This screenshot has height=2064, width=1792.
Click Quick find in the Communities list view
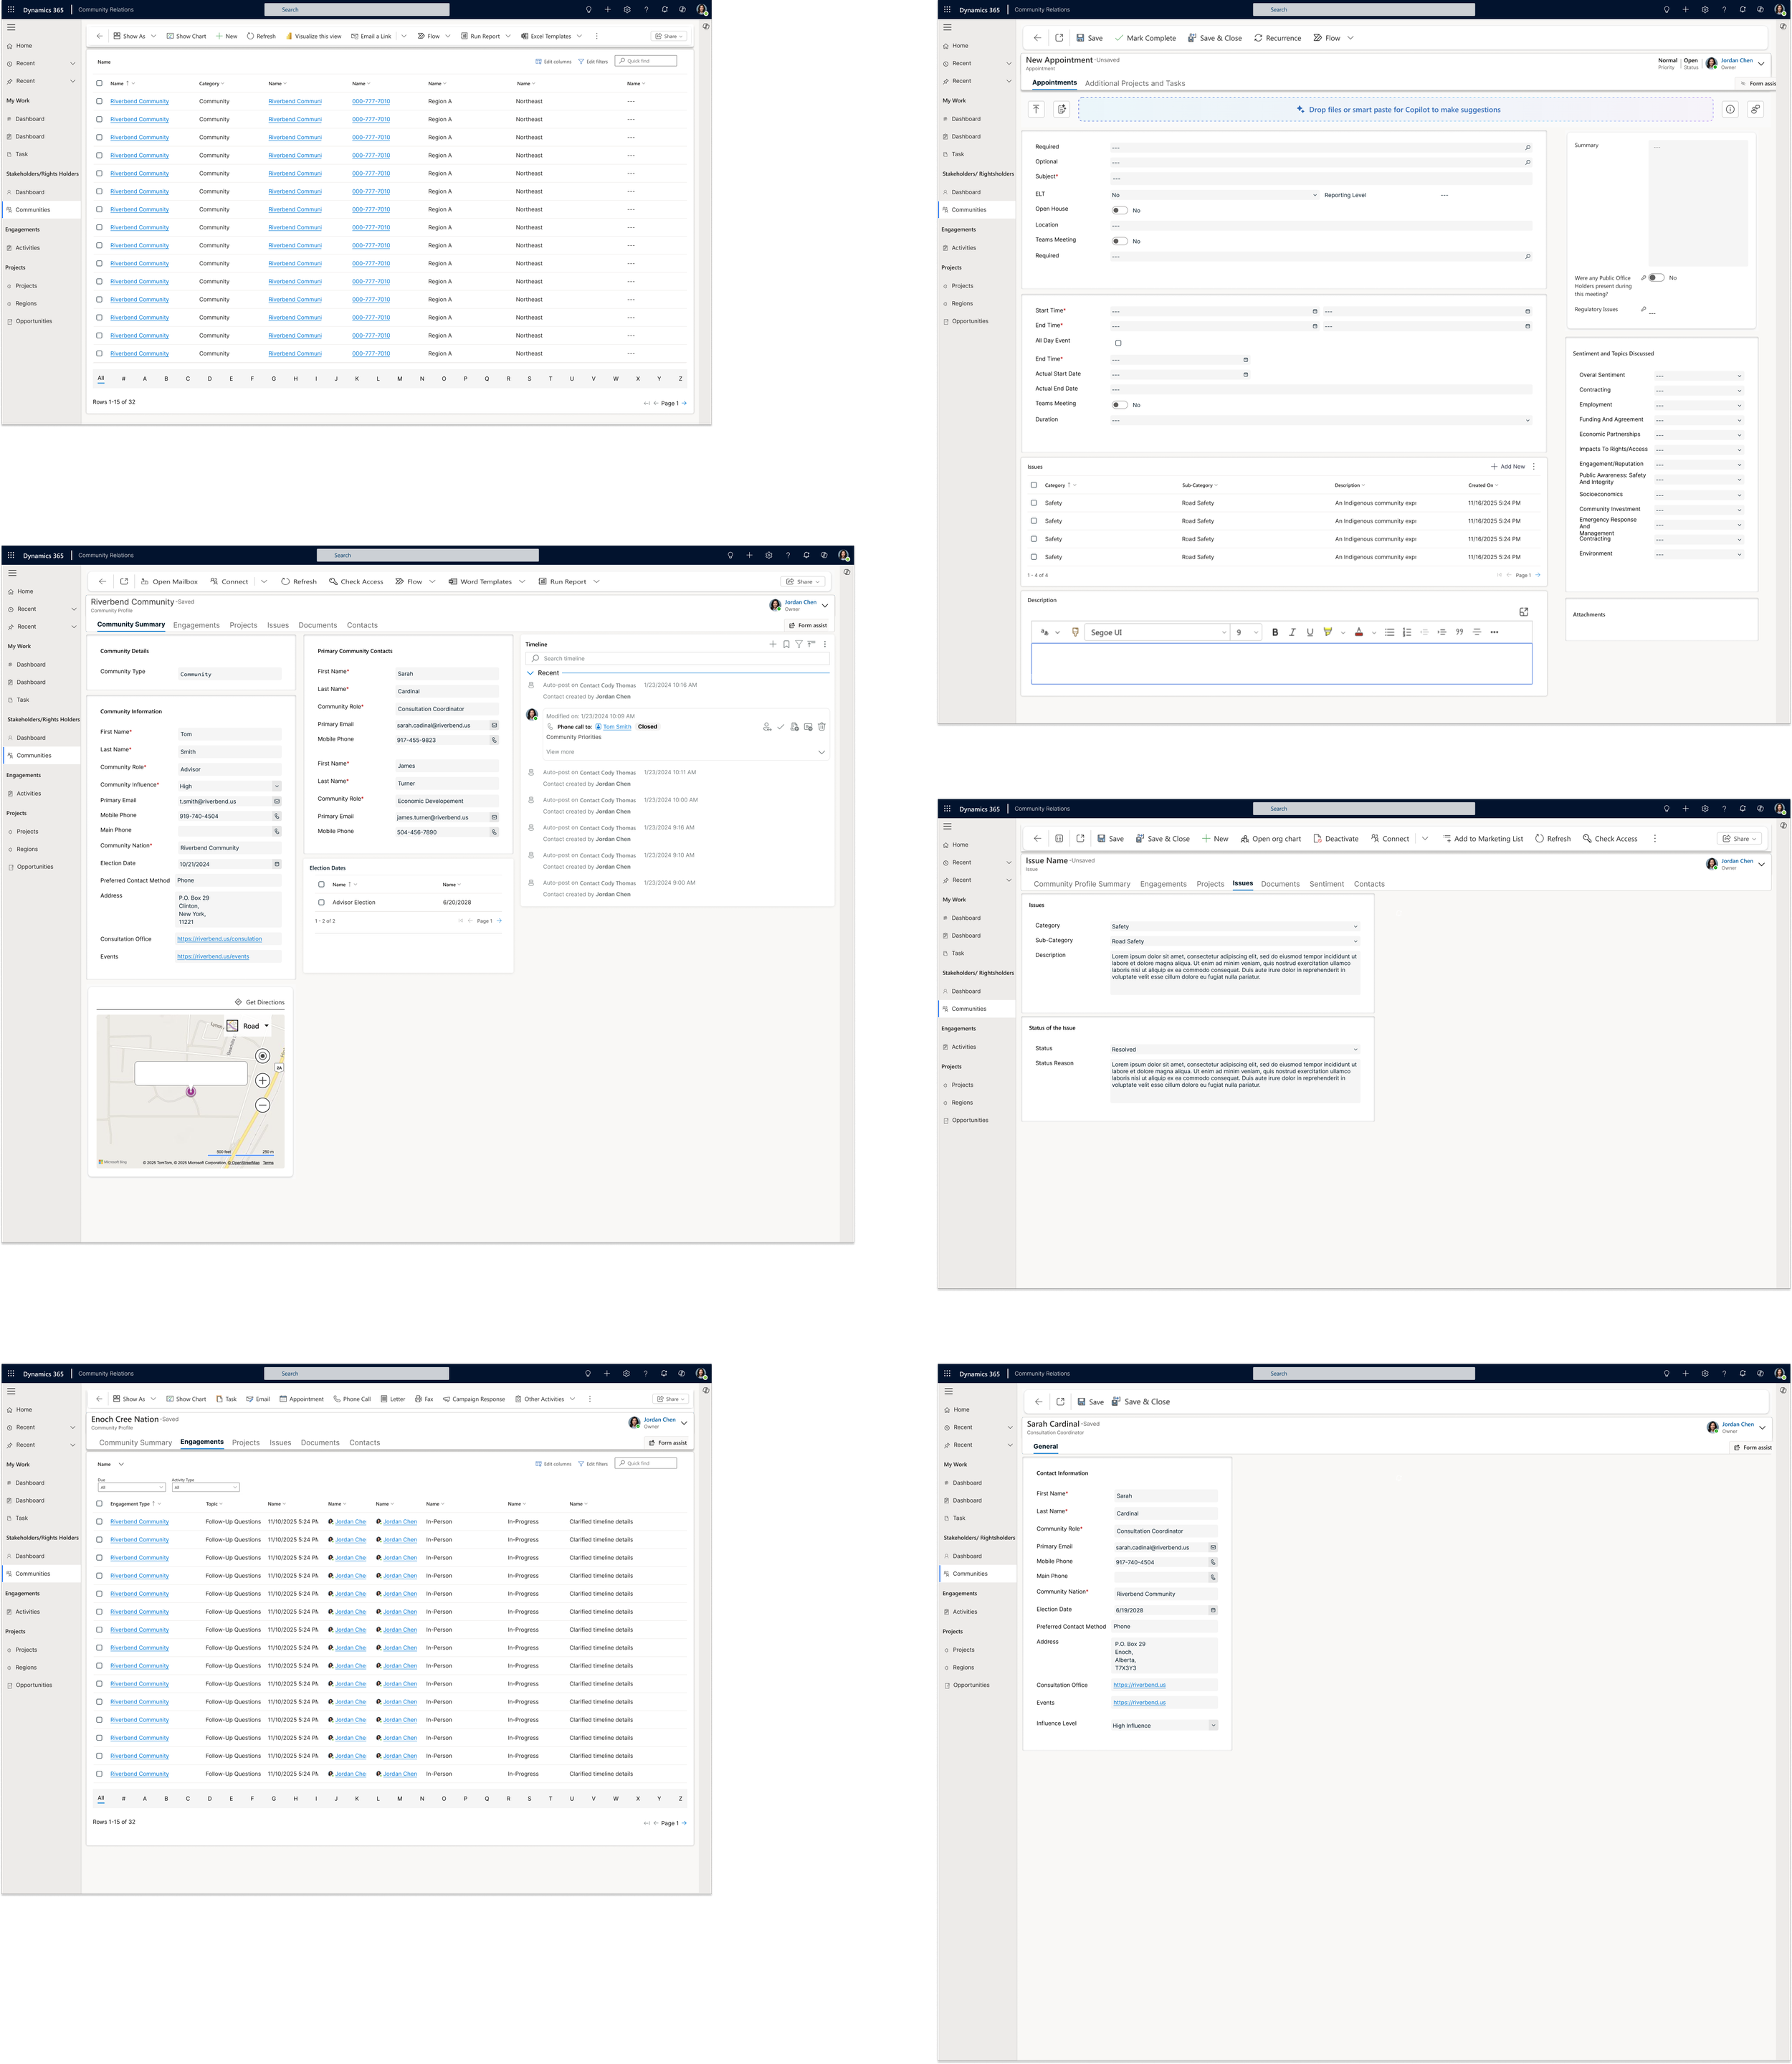(x=646, y=61)
